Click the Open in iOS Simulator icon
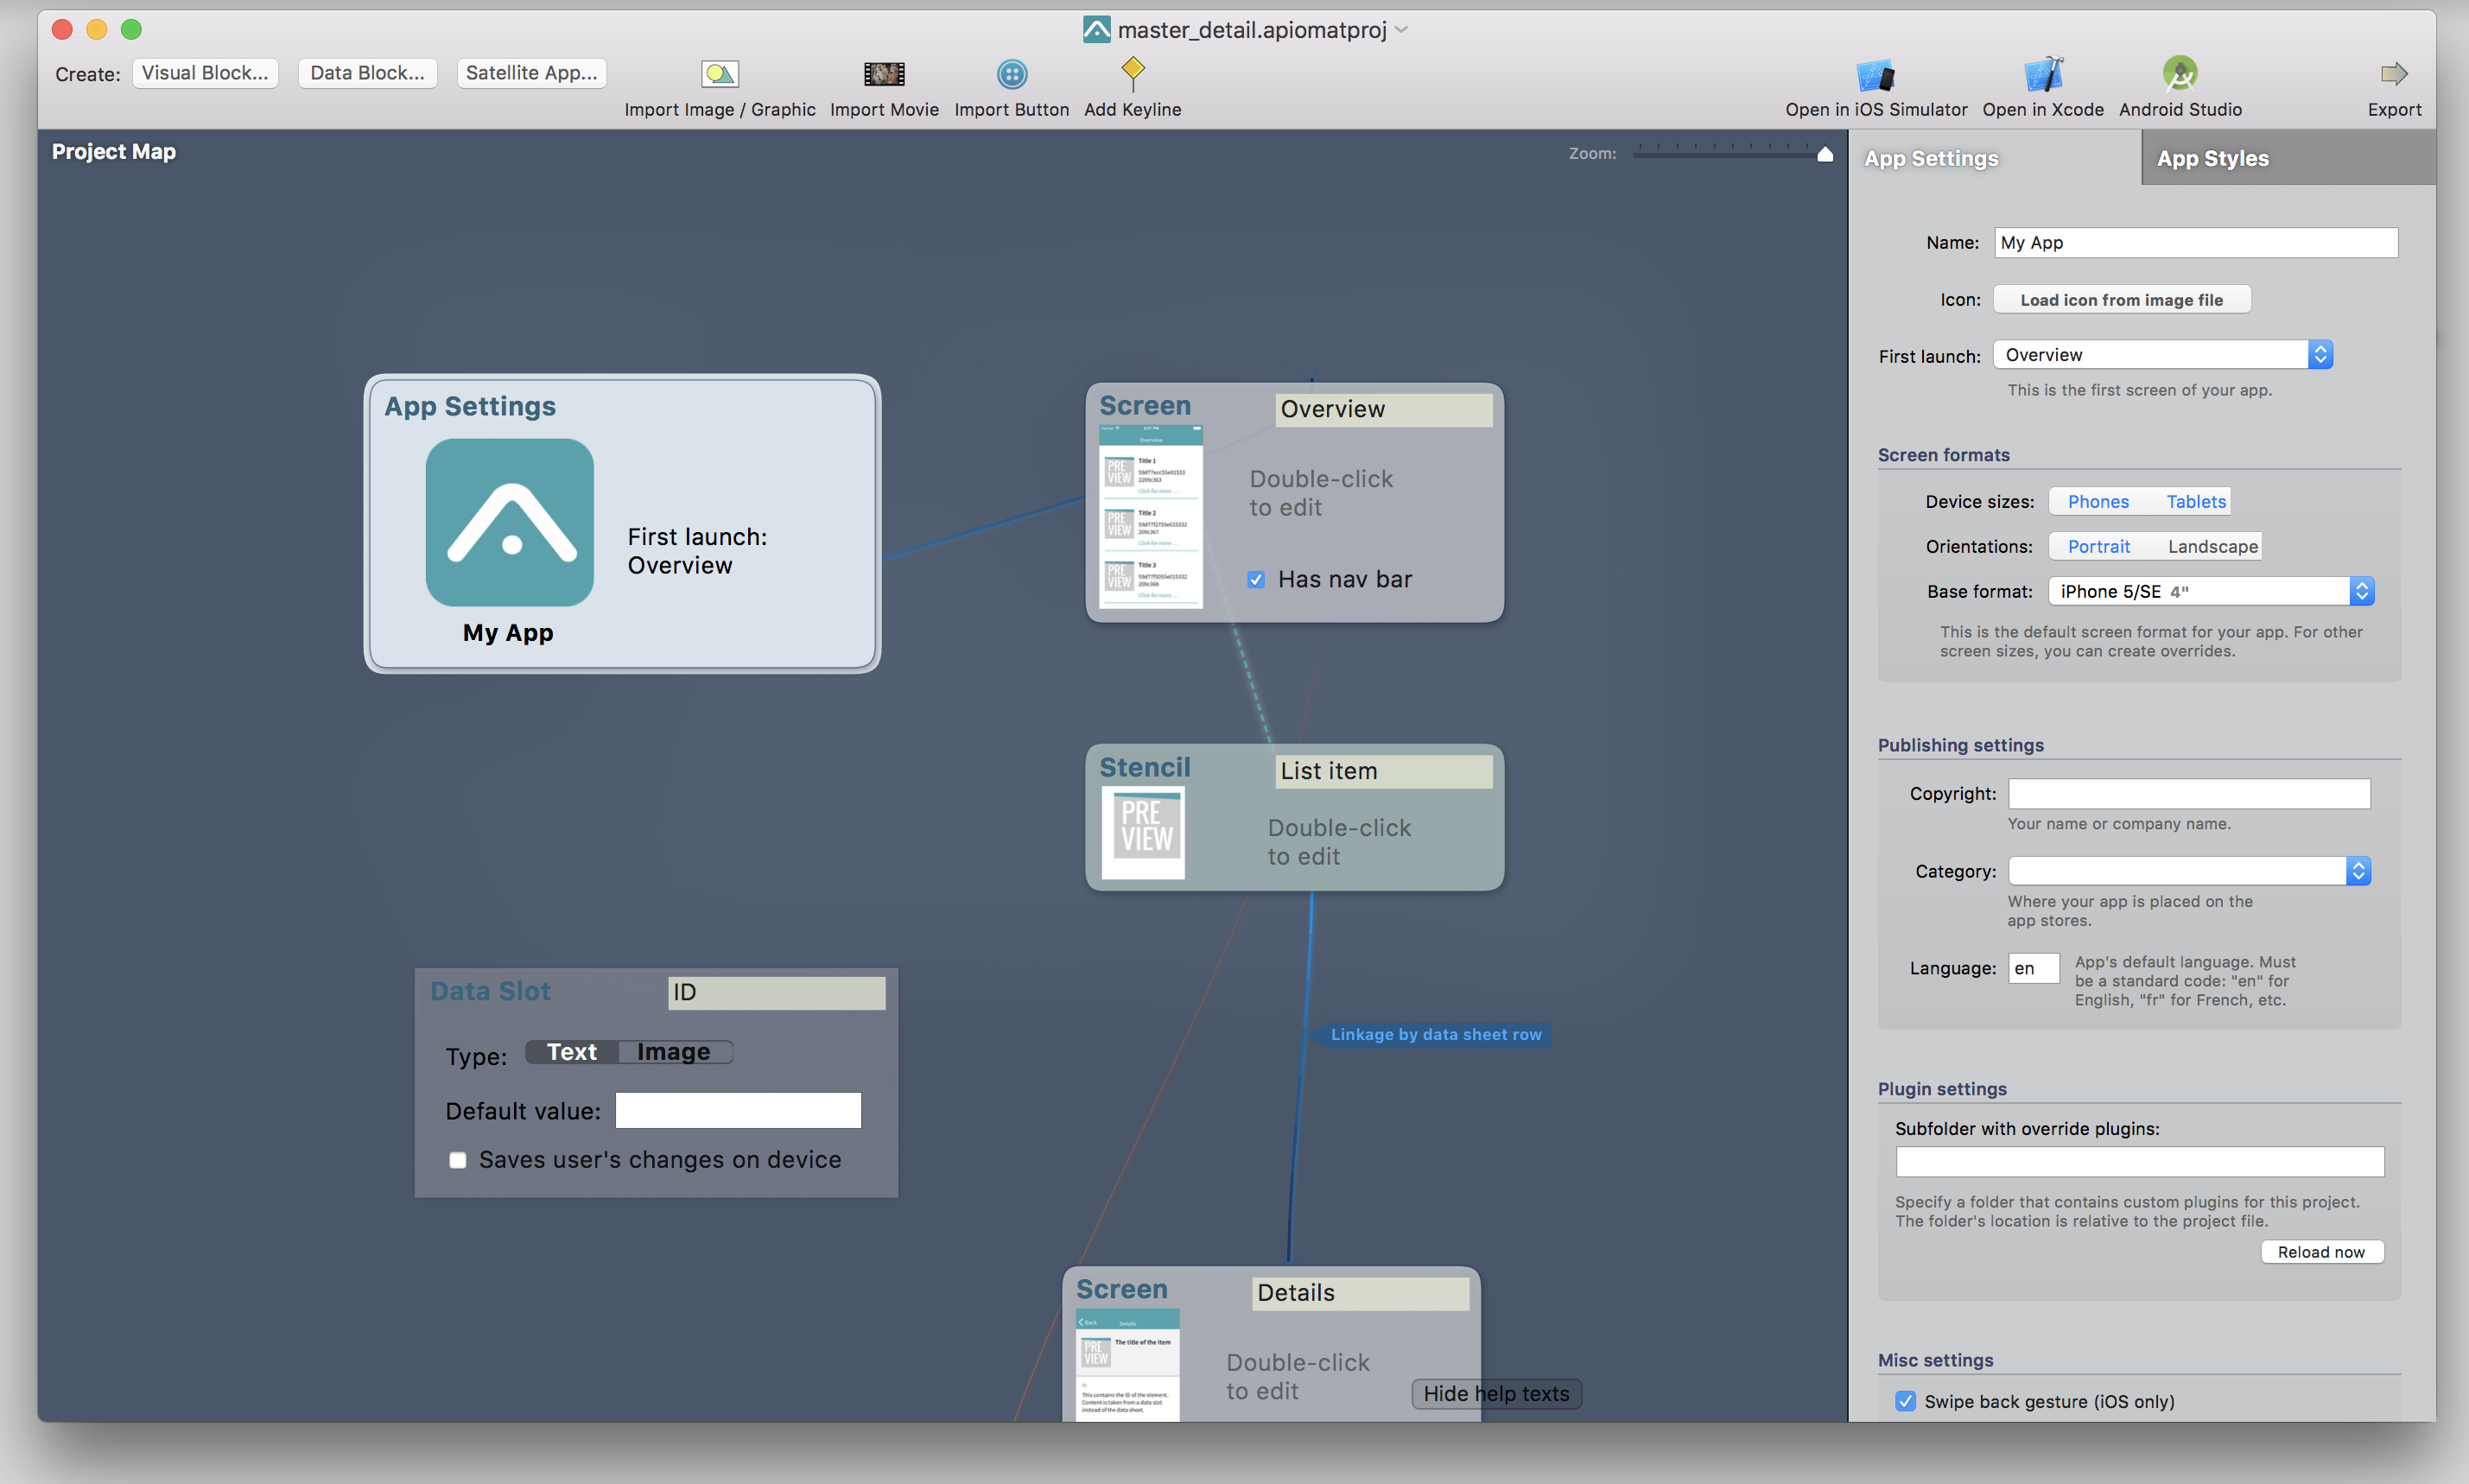Screen dimensions: 2469x1484 [1875, 73]
